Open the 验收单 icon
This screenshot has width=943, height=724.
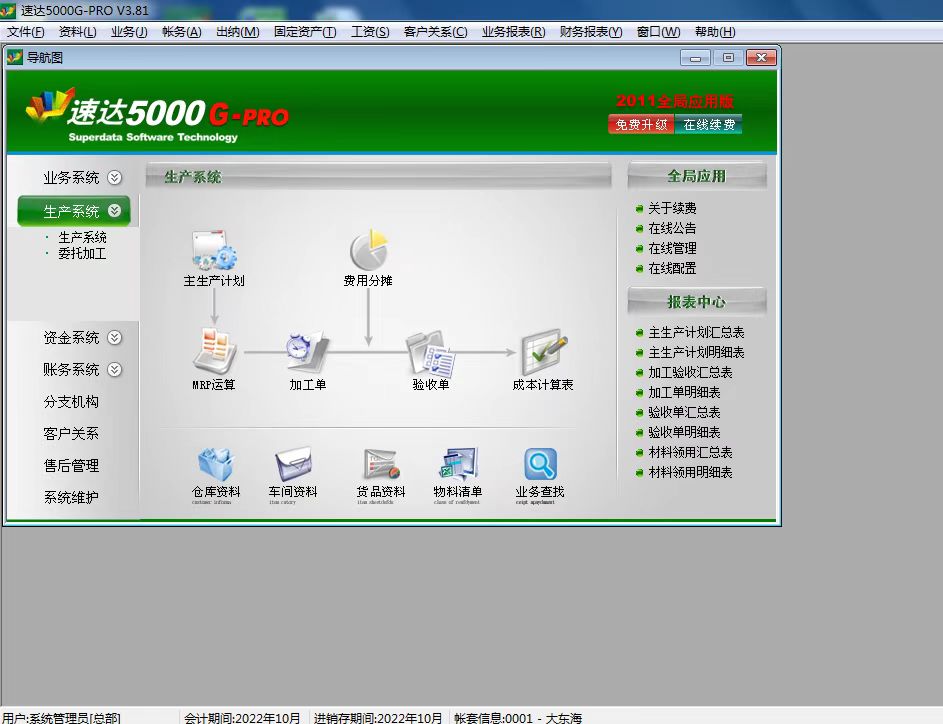click(x=431, y=352)
